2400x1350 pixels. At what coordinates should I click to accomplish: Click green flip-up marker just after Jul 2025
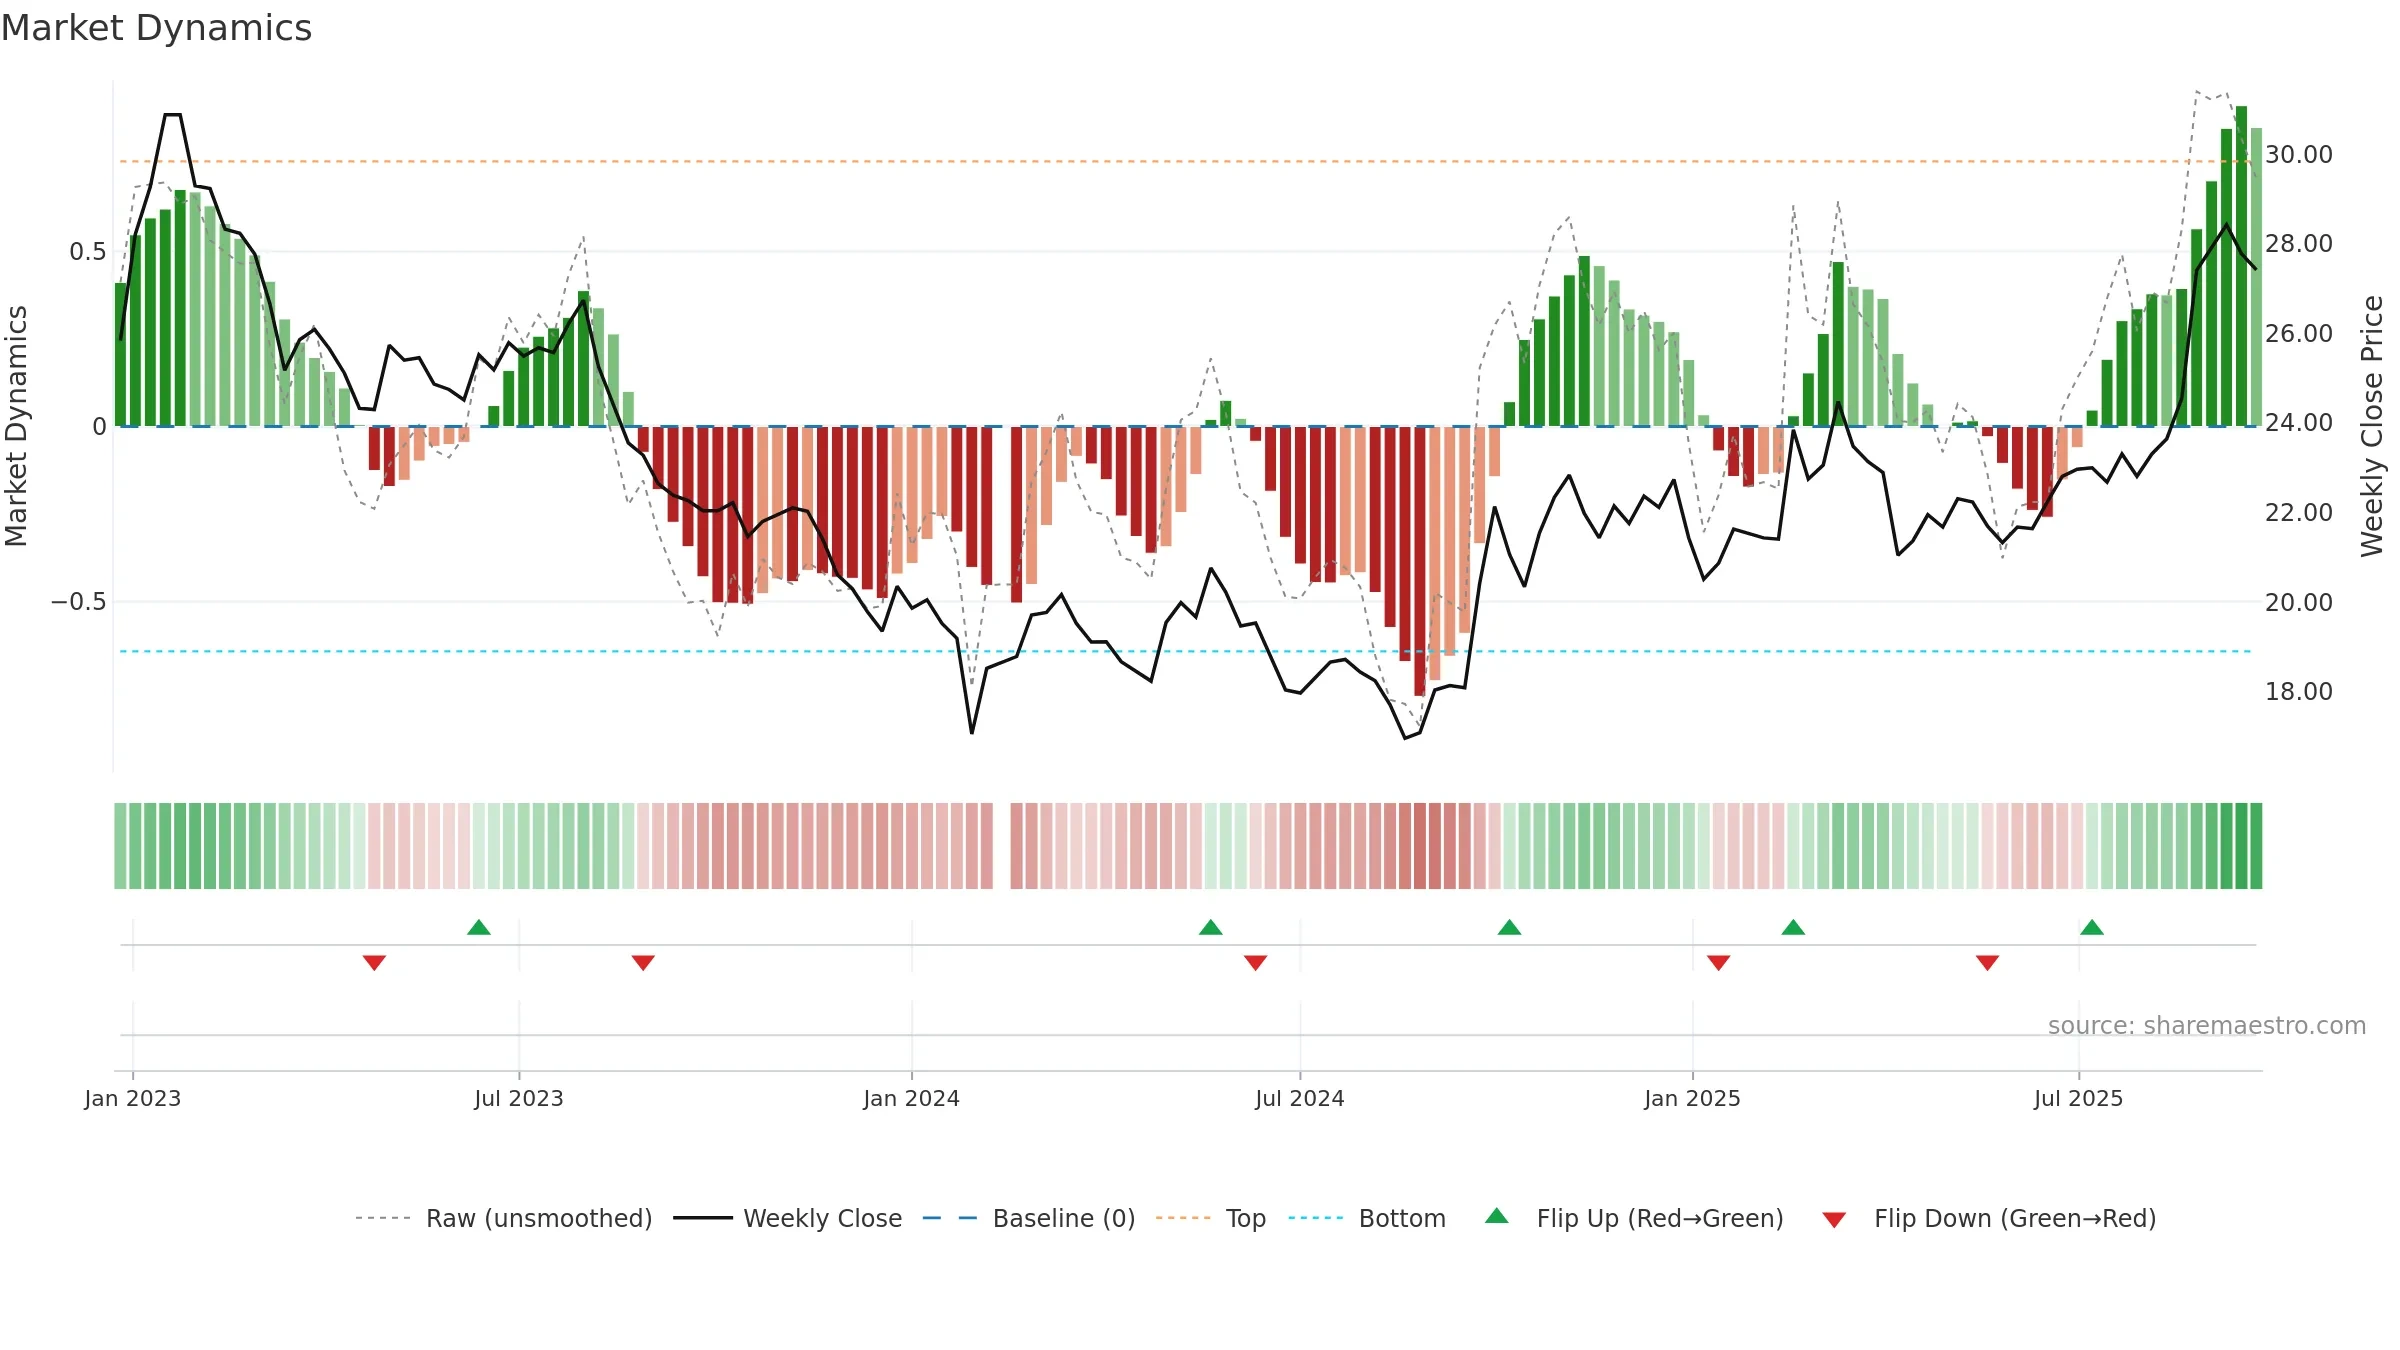click(2092, 927)
